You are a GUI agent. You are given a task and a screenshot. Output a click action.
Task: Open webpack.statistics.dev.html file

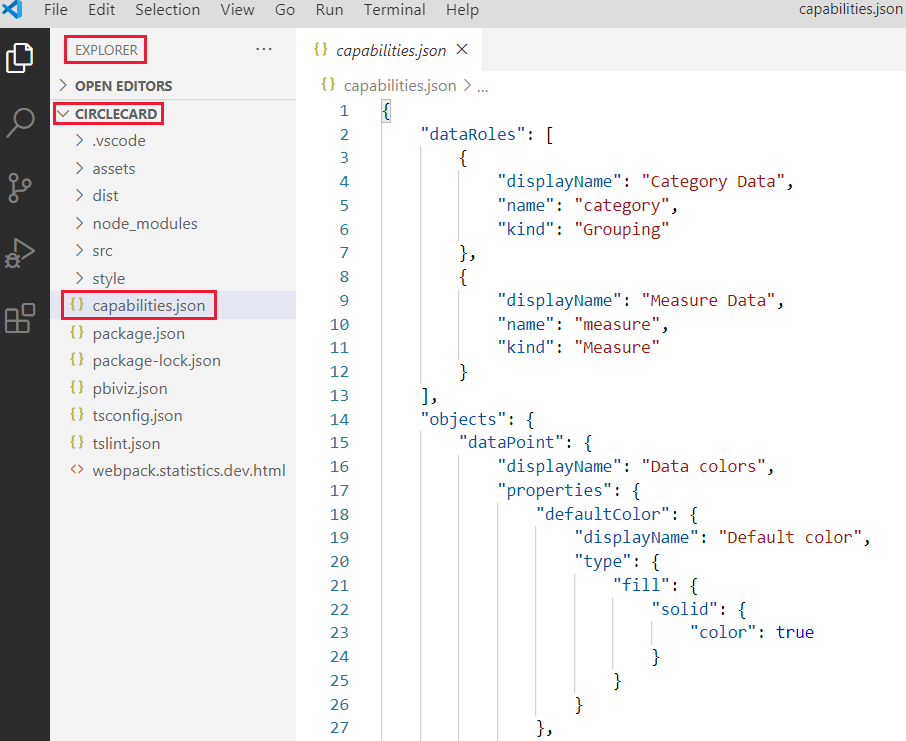click(188, 470)
